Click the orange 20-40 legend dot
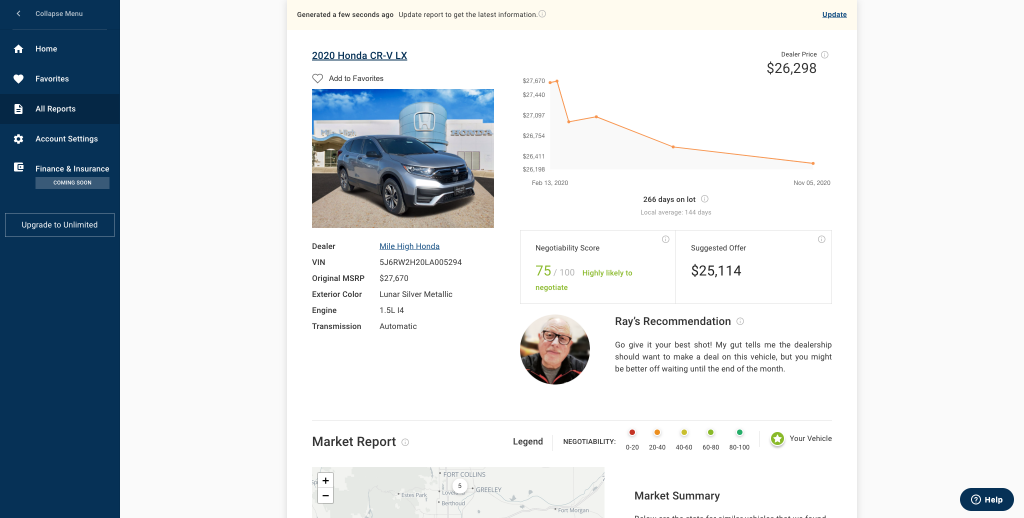1024x518 pixels. [657, 432]
